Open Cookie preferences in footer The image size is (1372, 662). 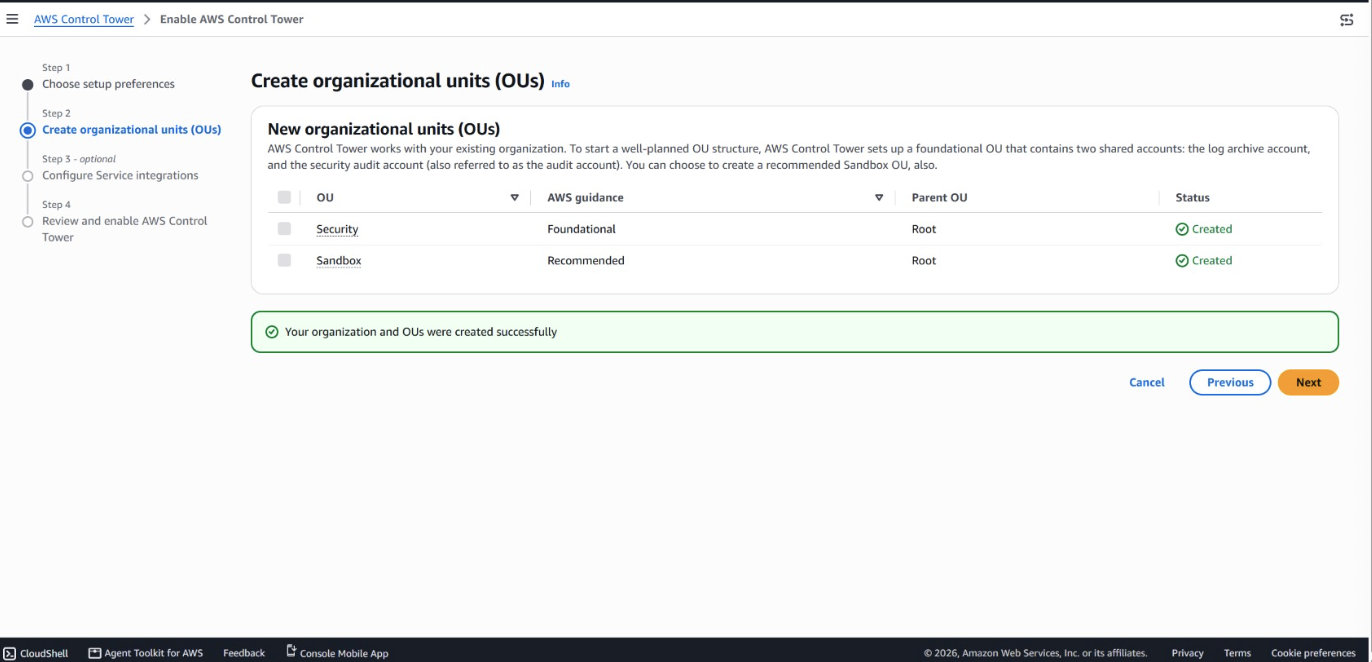[x=1313, y=653]
